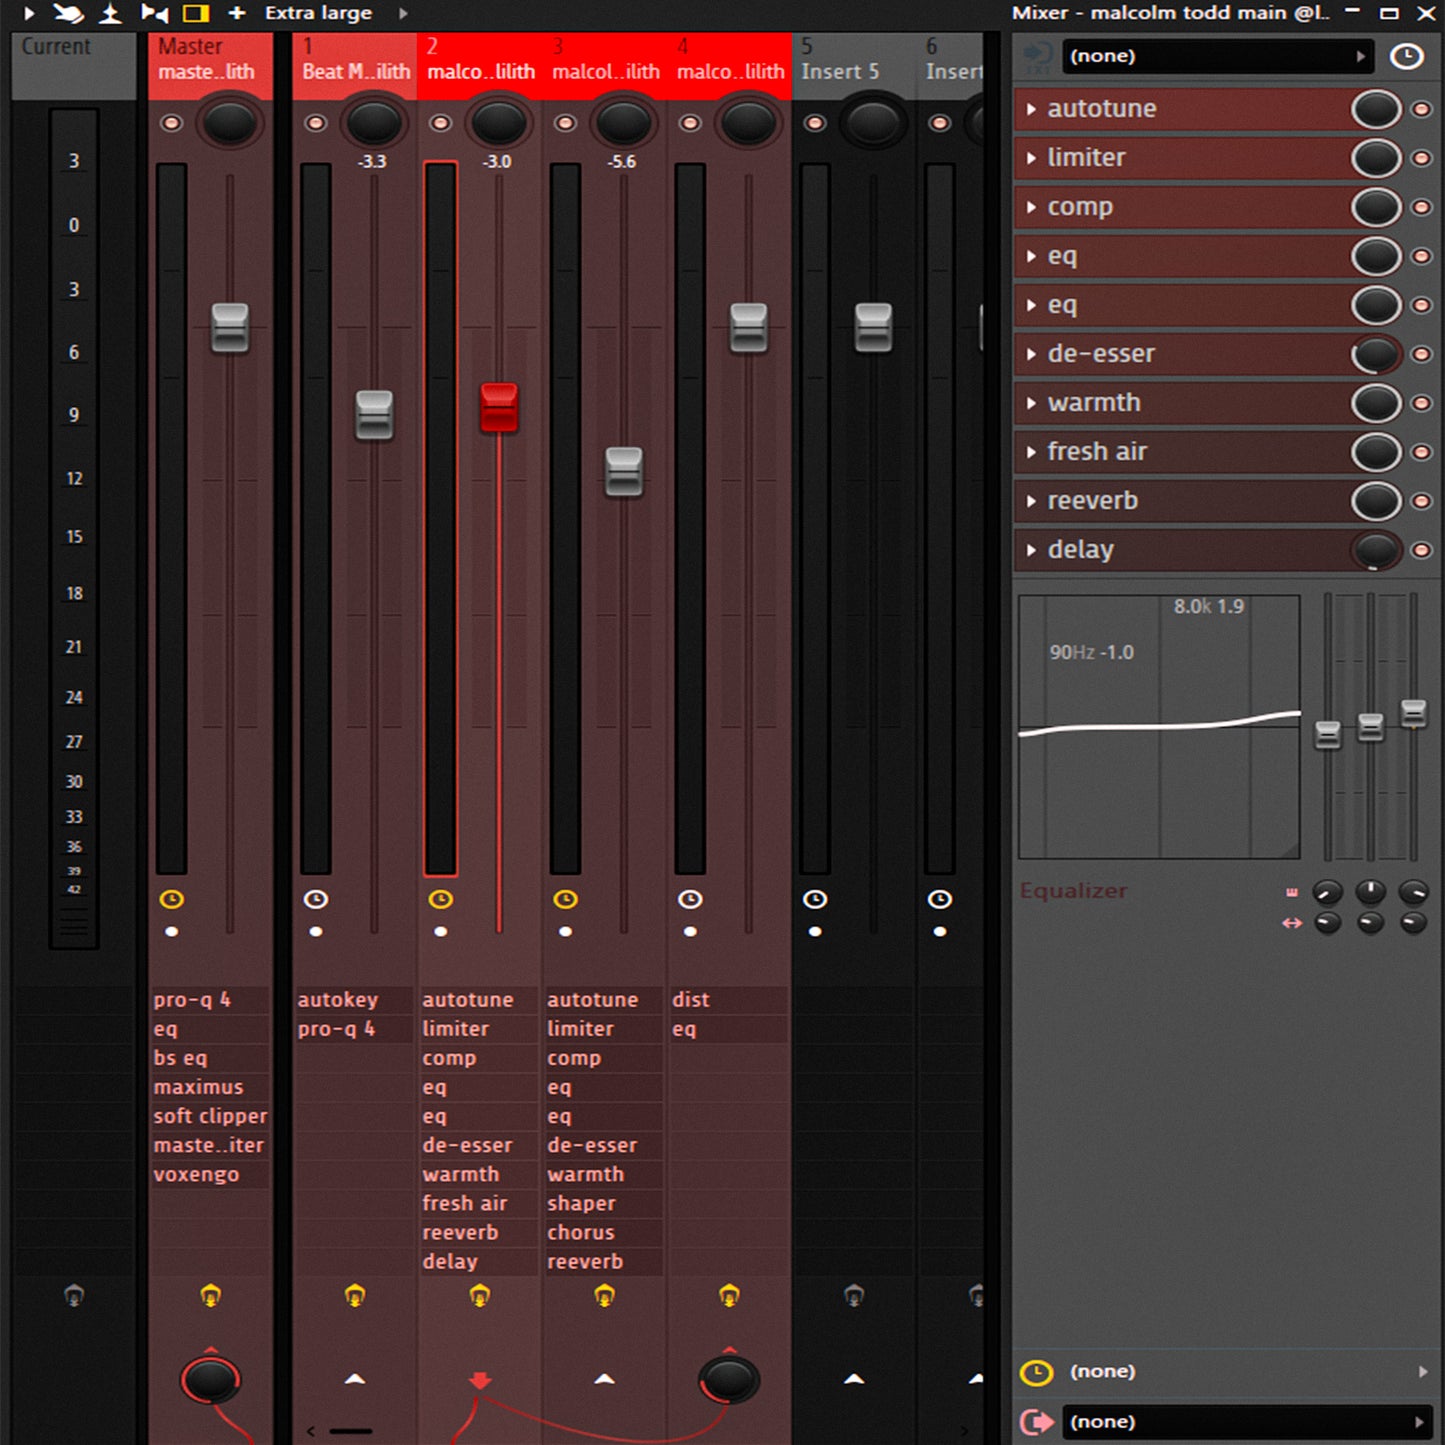
Task: Select mixer track 4 malco..lilith
Action: [730, 65]
